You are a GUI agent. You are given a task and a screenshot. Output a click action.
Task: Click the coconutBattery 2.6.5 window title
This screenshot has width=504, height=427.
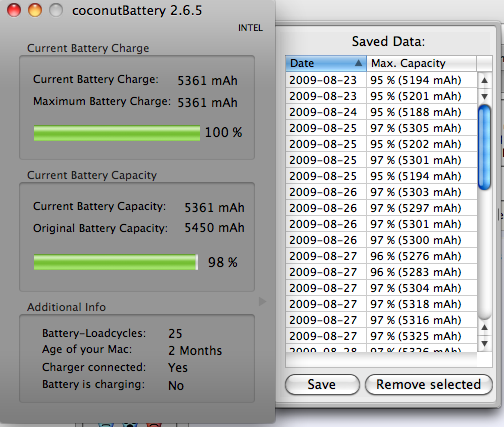pyautogui.click(x=137, y=11)
